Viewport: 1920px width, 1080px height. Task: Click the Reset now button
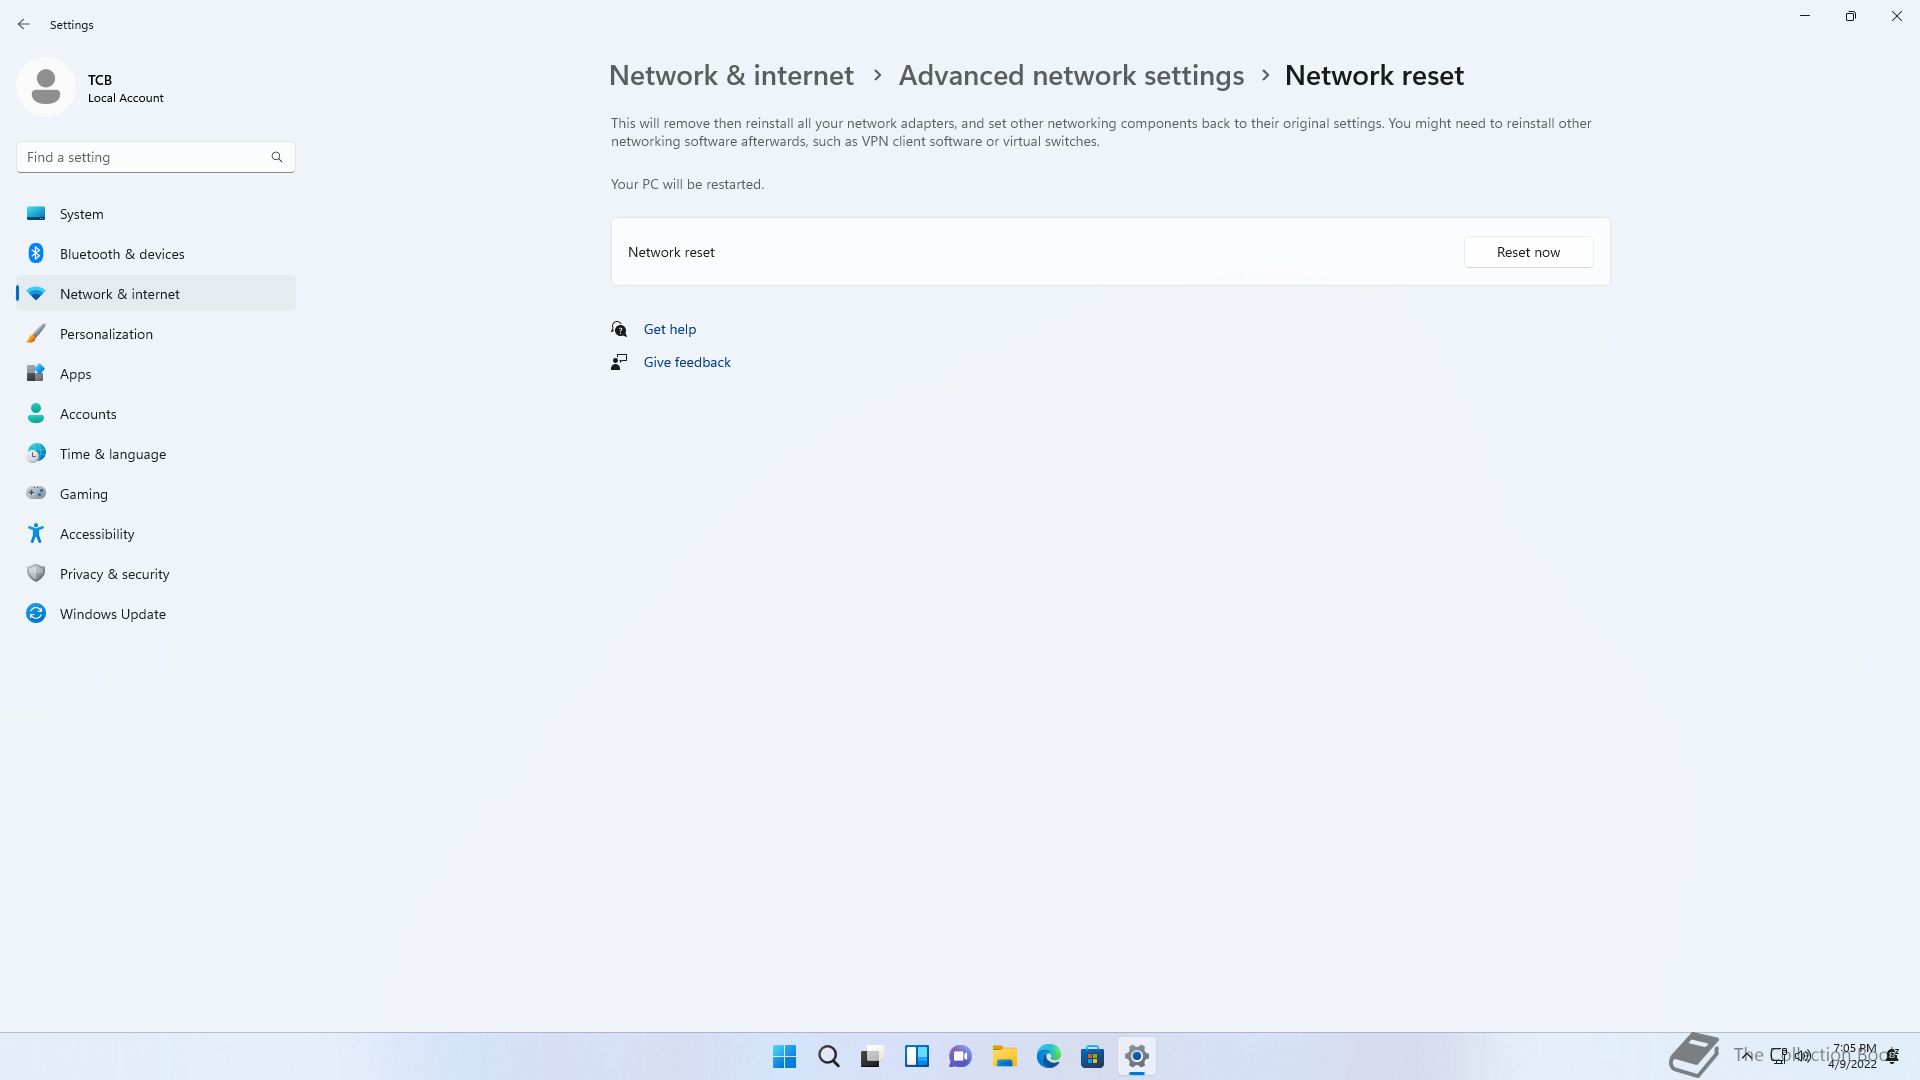tap(1528, 252)
